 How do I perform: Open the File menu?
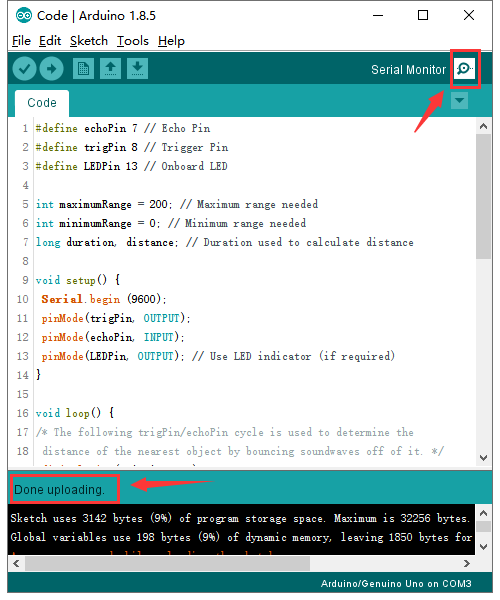pos(21,41)
